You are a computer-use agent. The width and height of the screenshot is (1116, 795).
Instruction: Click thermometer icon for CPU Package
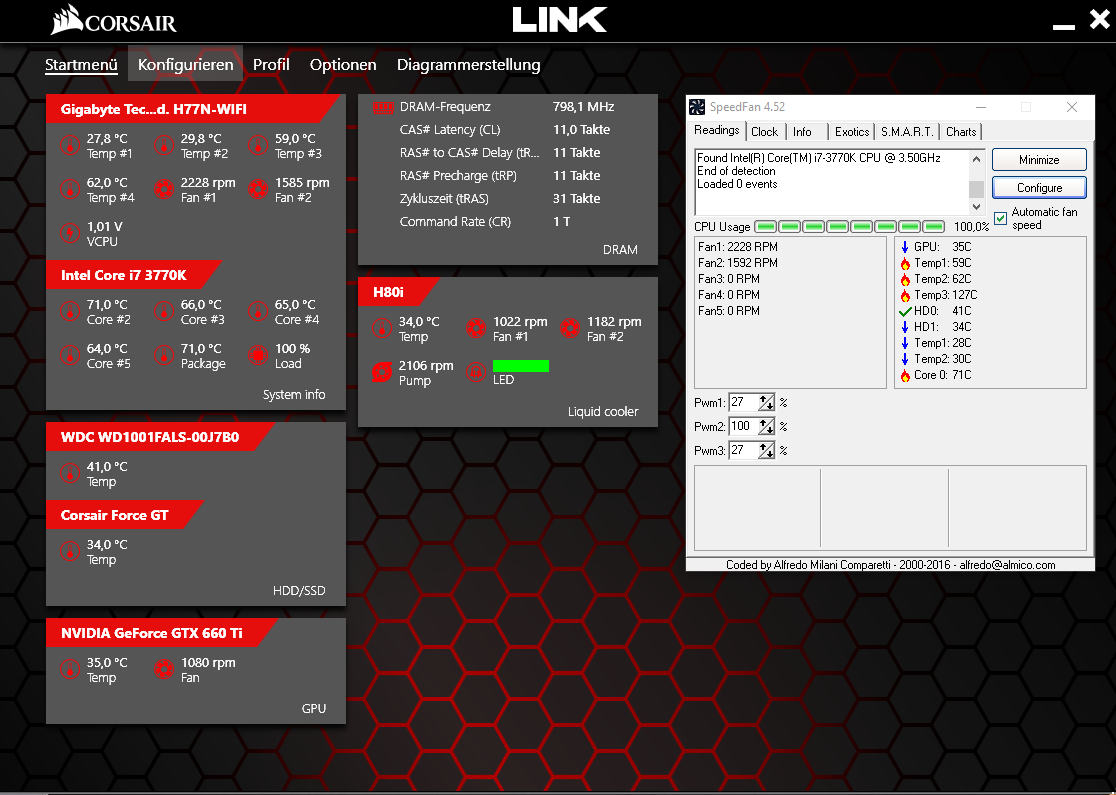164,356
